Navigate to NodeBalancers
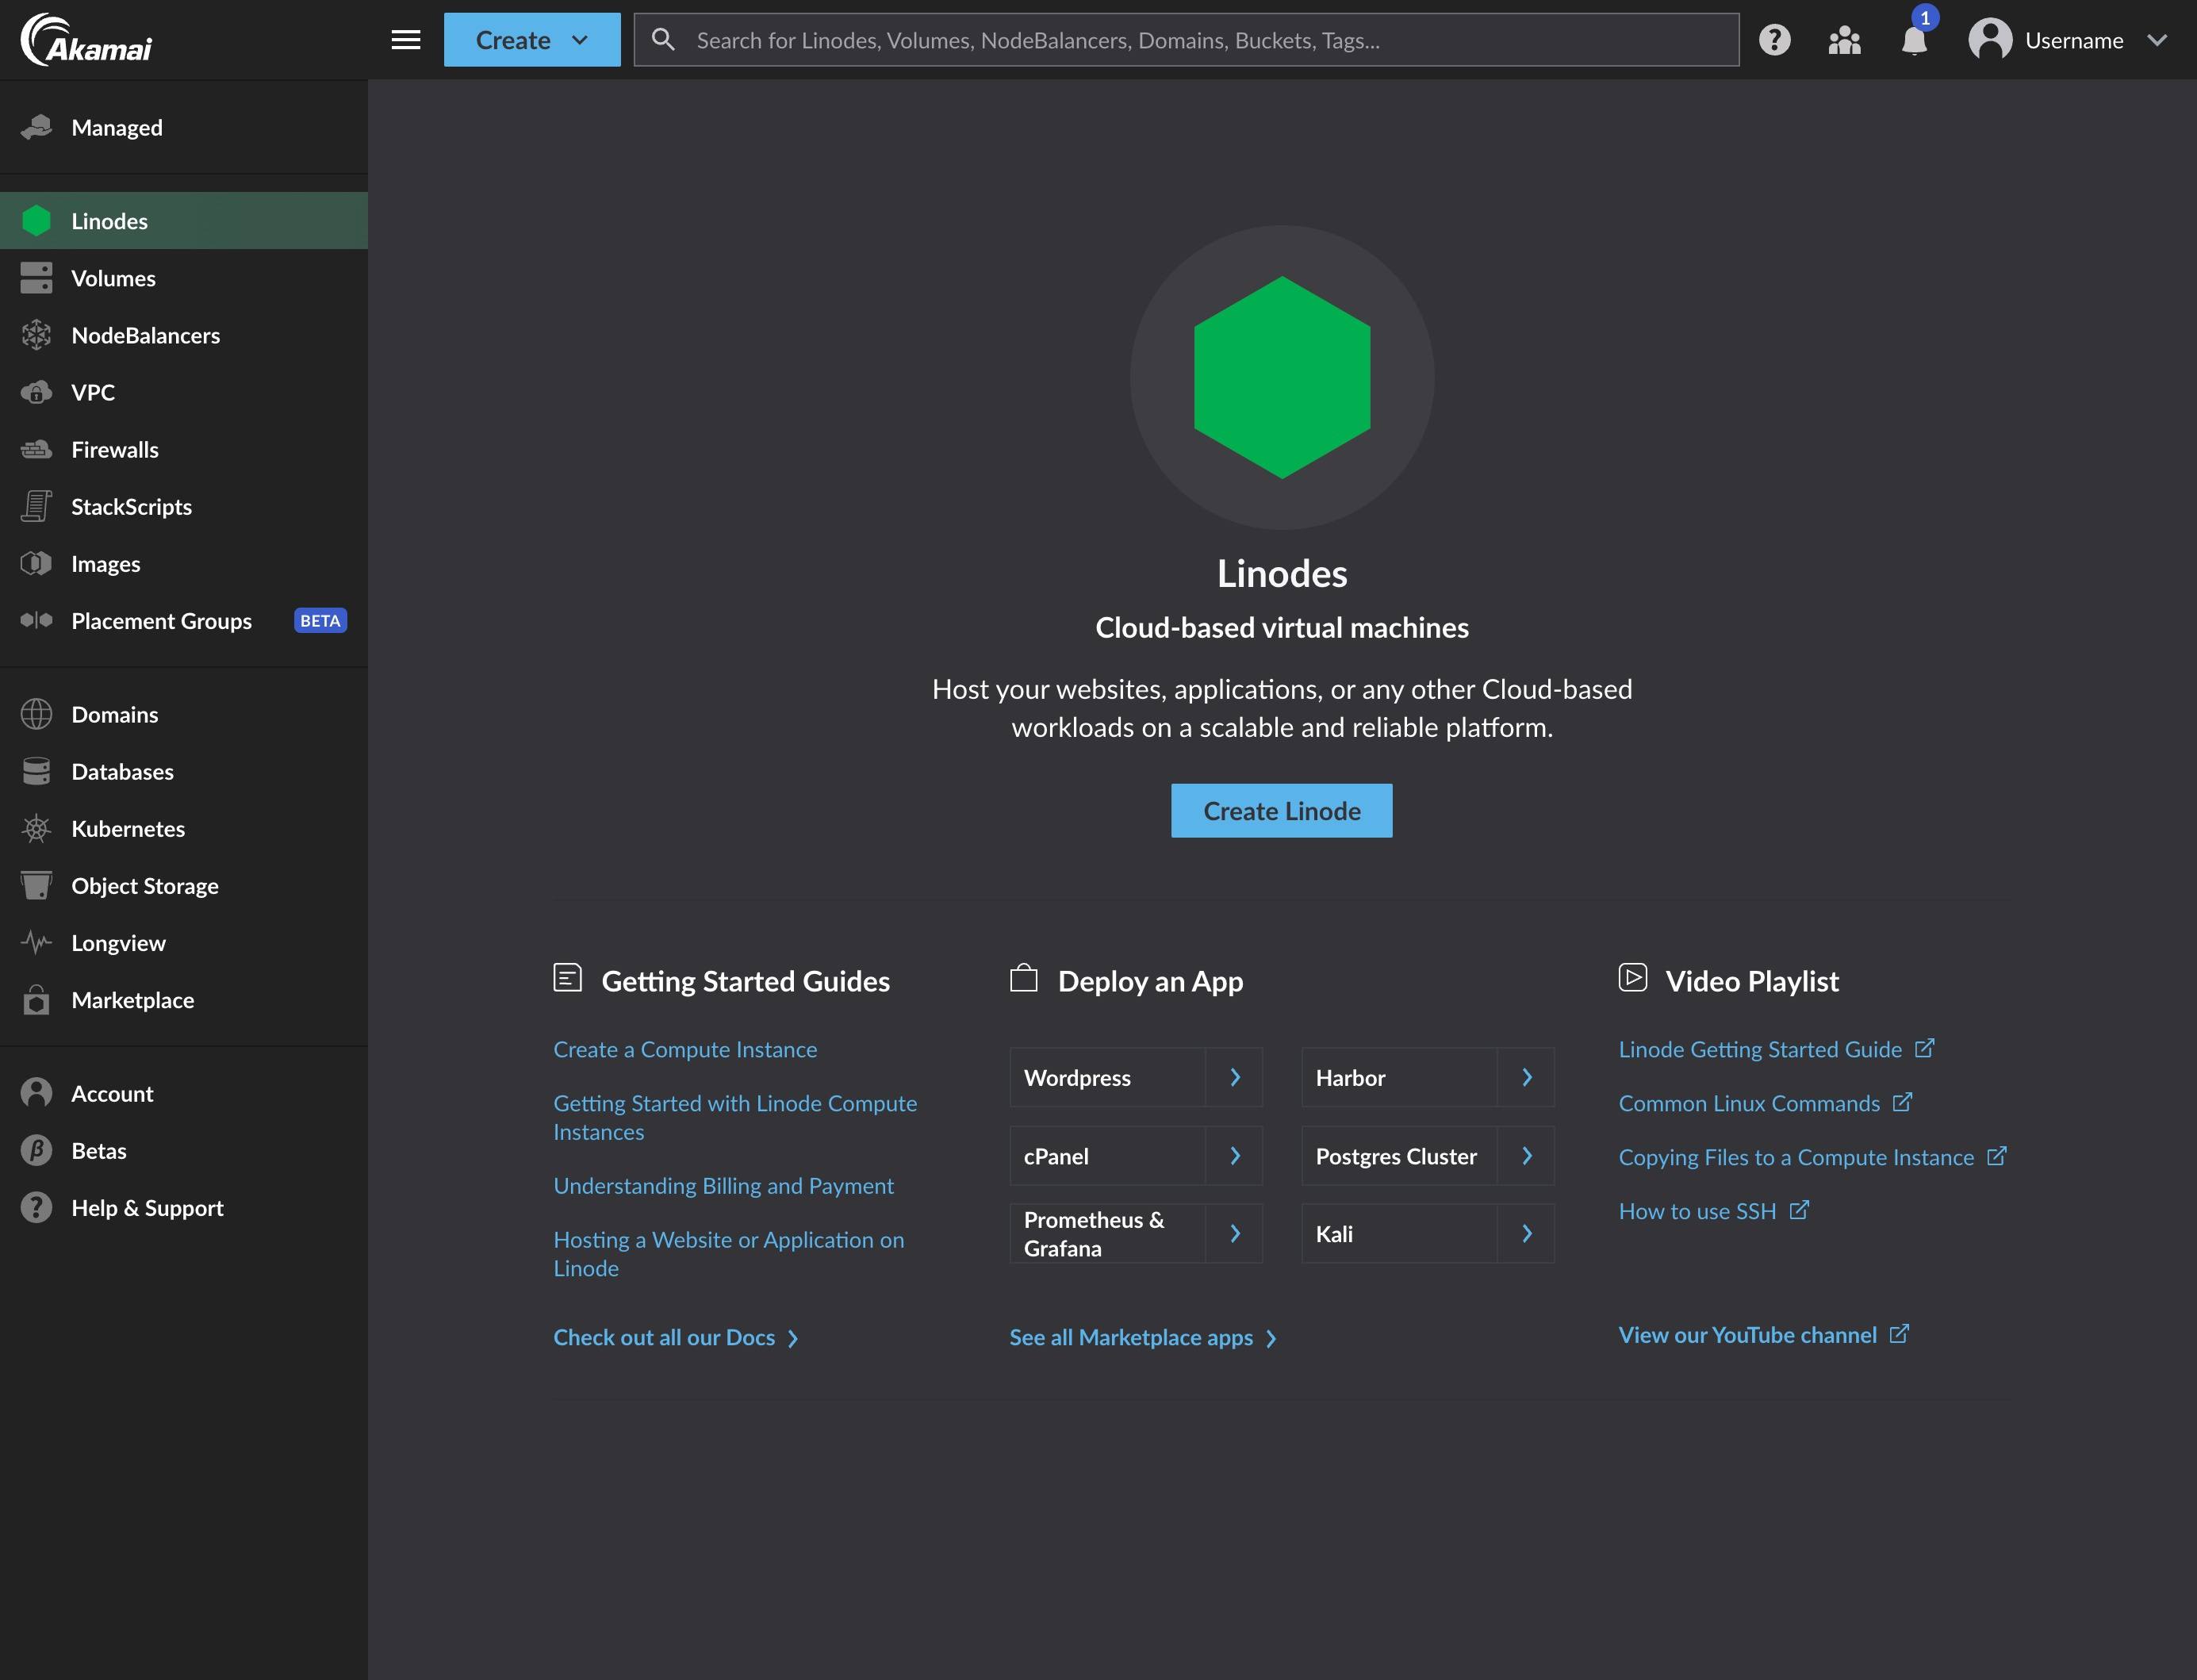The height and width of the screenshot is (1680, 2197). click(x=147, y=333)
